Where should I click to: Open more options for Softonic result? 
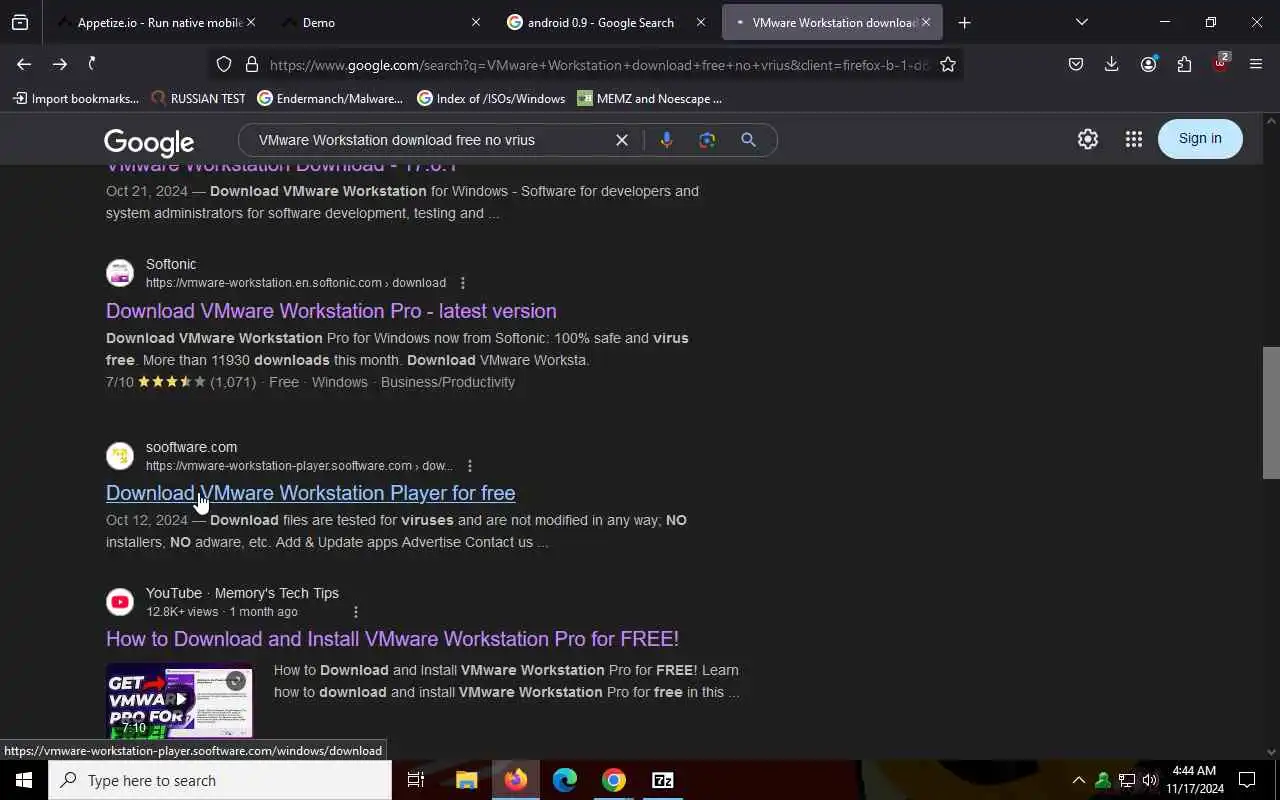(462, 283)
